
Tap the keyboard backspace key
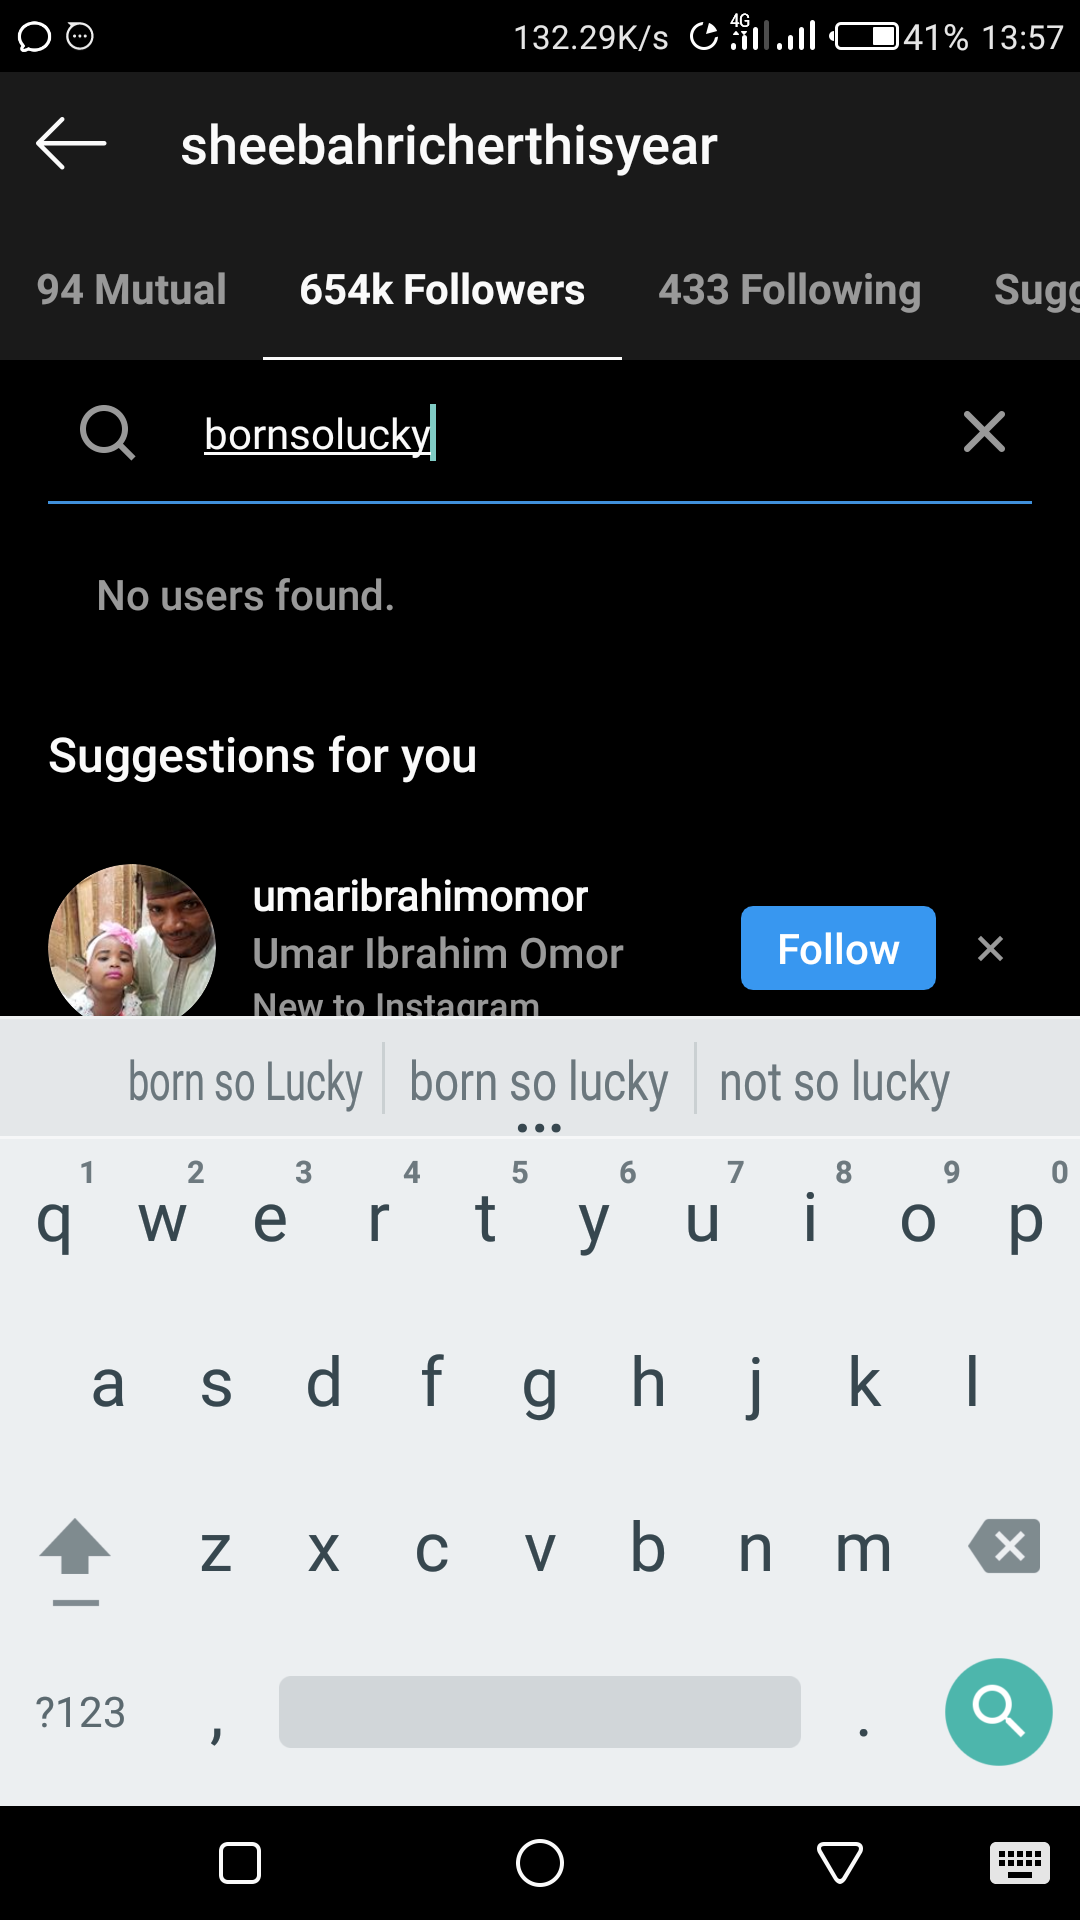pos(1004,1546)
